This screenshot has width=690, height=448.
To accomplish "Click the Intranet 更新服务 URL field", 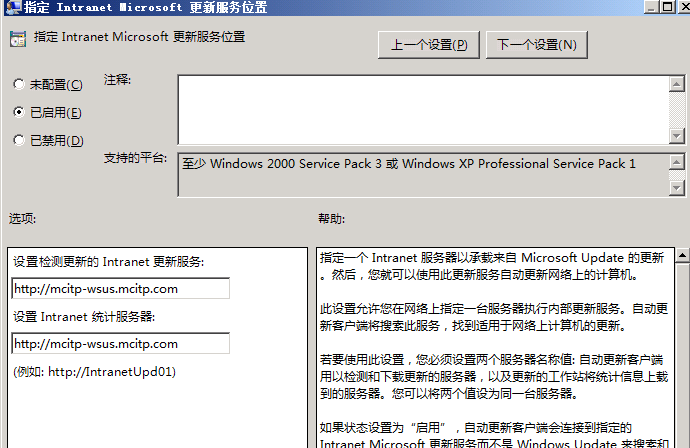I will (x=121, y=289).
